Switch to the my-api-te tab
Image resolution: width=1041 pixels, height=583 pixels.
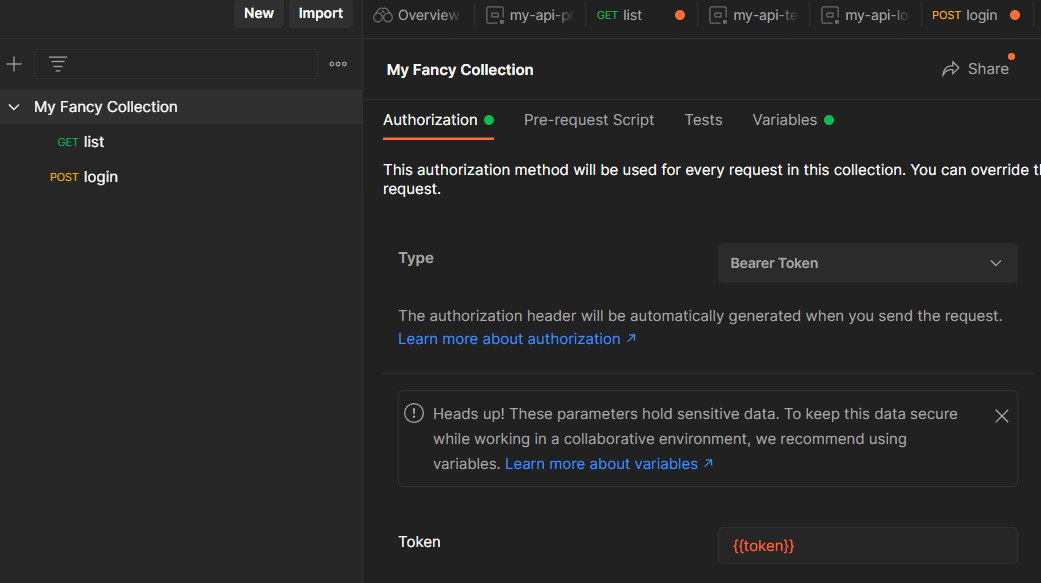coord(754,15)
